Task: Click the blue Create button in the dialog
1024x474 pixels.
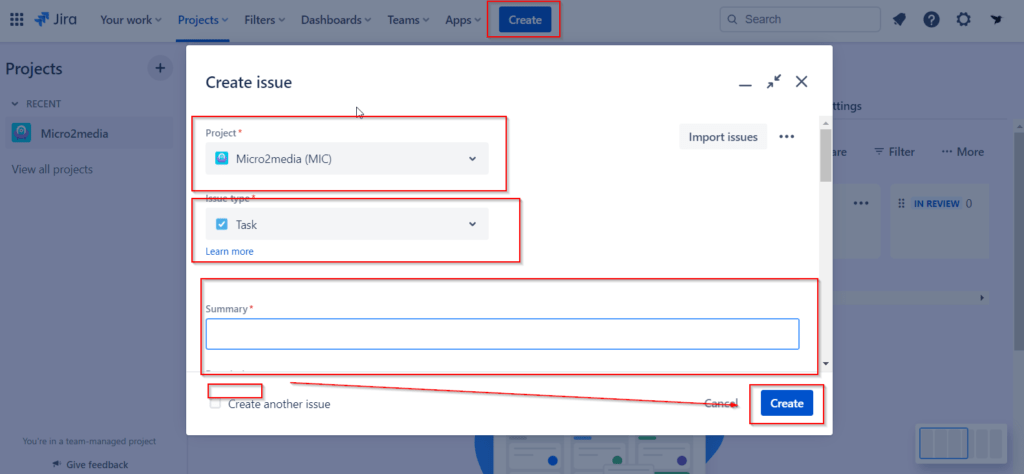Action: tap(787, 403)
